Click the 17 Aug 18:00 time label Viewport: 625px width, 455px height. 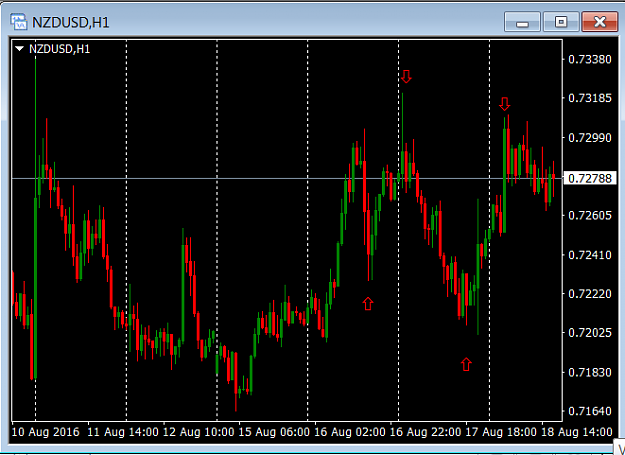[501, 432]
